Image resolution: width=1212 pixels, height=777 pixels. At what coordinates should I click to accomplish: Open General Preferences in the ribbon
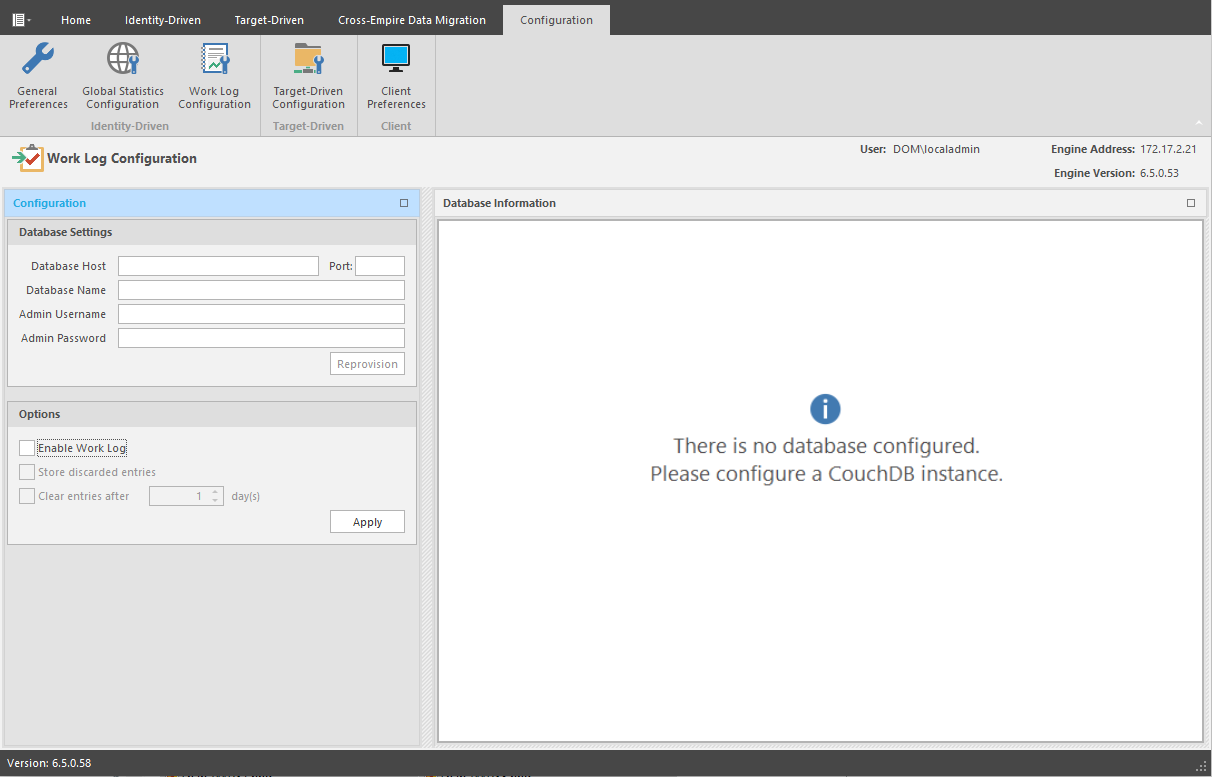(37, 75)
